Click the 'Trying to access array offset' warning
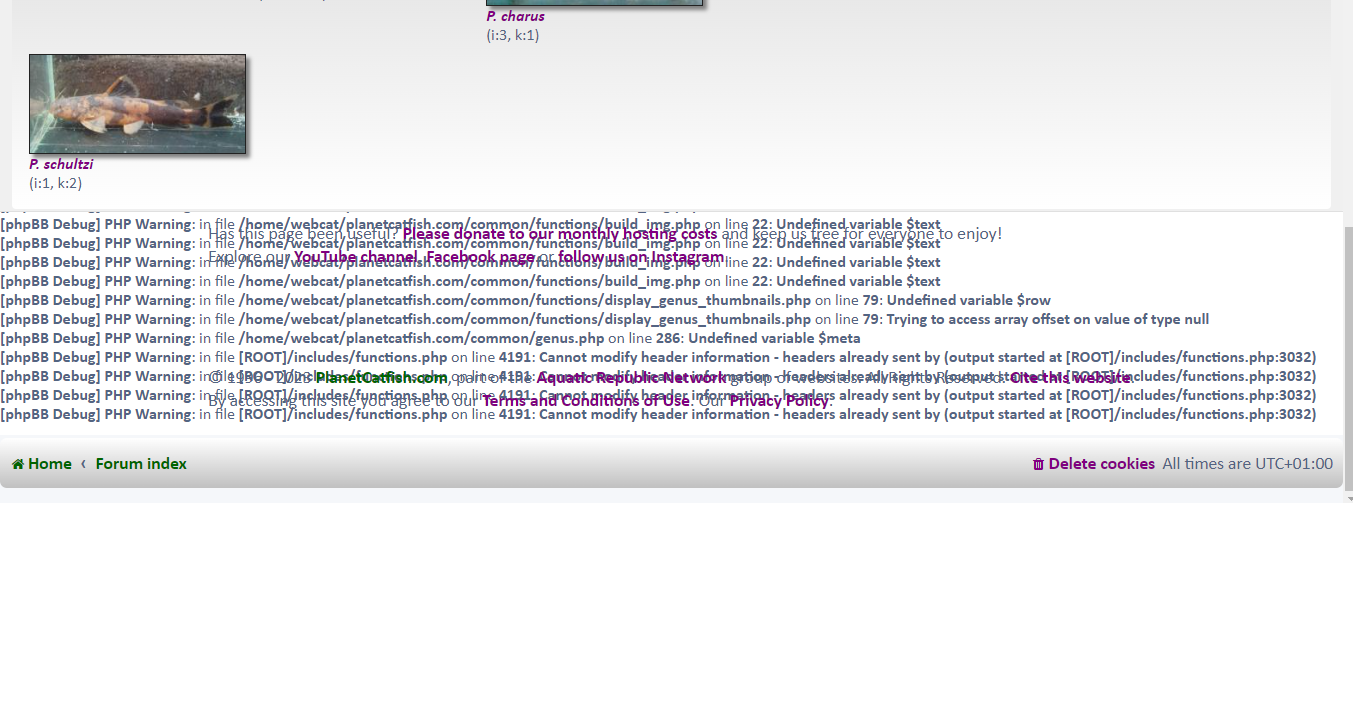1353x719 pixels. (604, 319)
